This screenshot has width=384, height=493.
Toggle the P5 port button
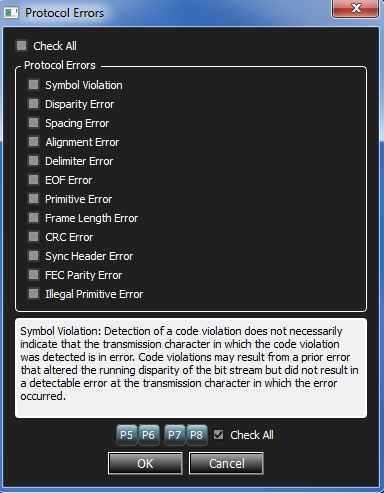127,435
